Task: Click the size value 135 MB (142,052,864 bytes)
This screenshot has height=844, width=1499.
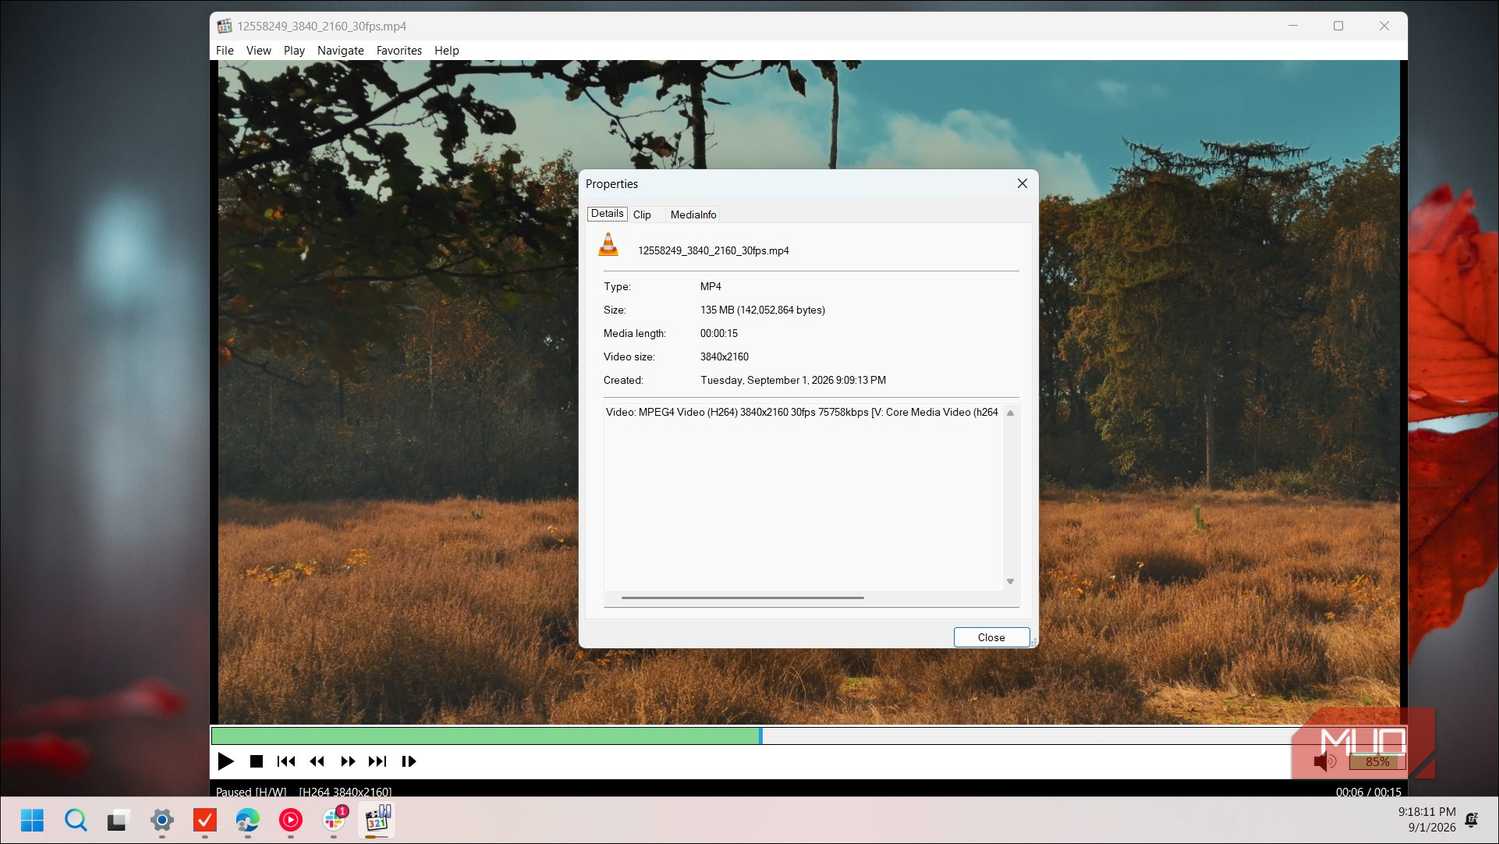Action: click(x=763, y=310)
